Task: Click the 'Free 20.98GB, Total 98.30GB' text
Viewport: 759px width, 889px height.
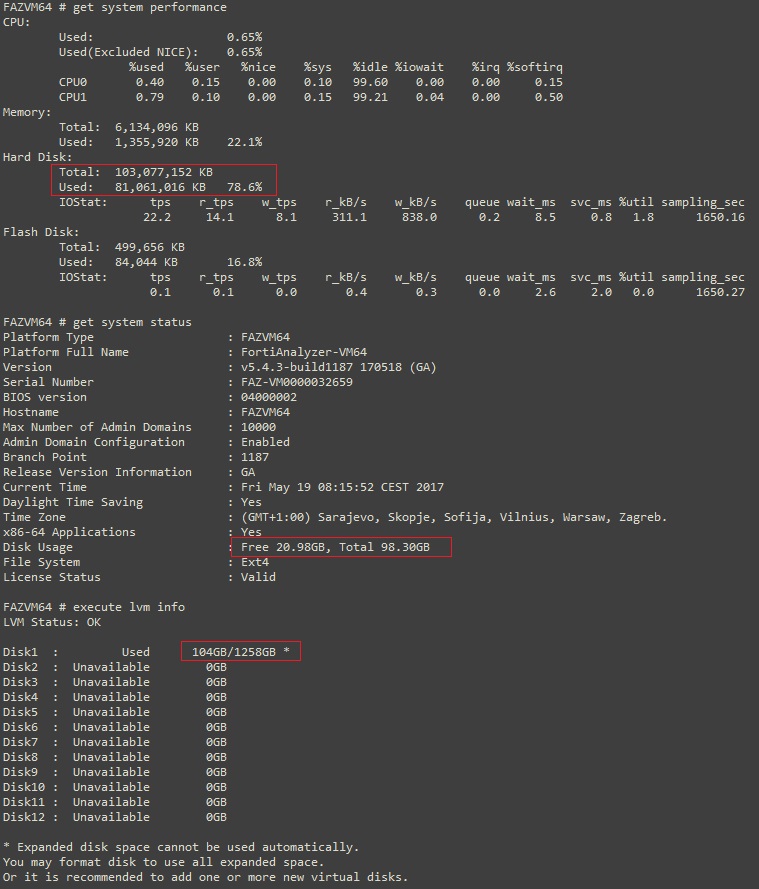Action: coord(335,547)
